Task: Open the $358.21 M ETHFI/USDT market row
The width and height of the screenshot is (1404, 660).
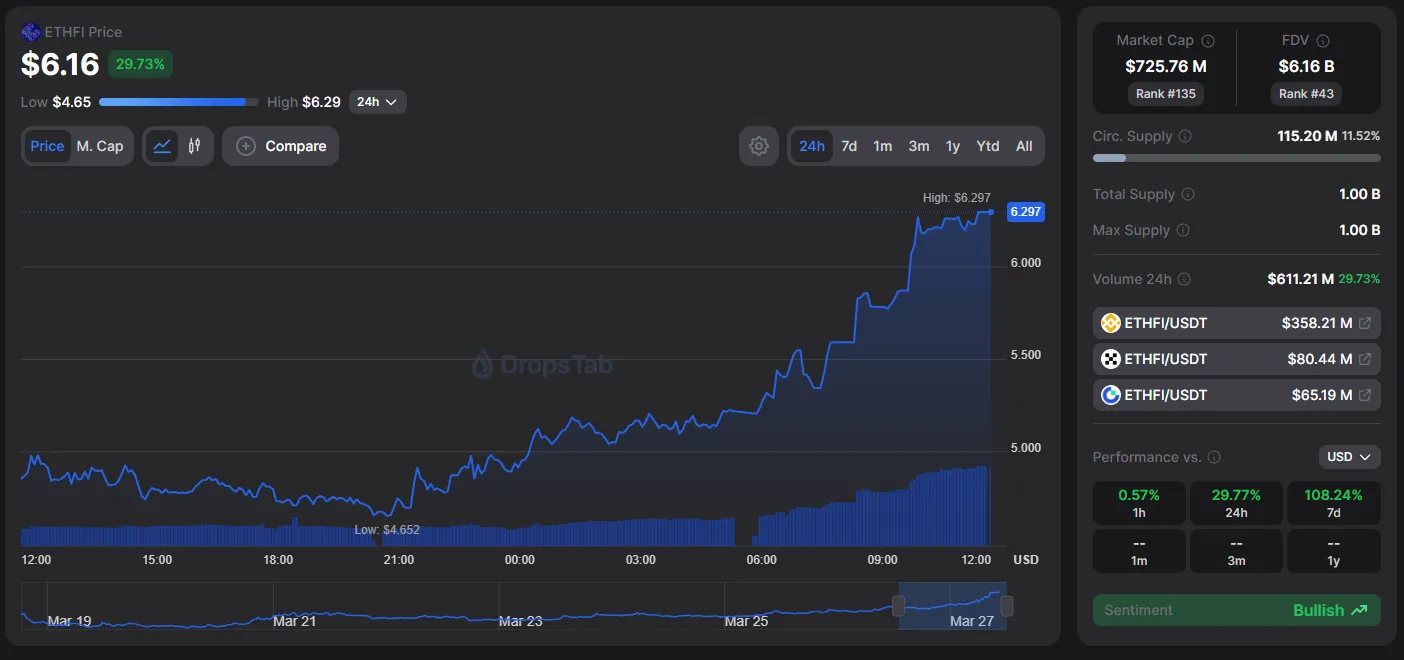Action: coord(1237,323)
